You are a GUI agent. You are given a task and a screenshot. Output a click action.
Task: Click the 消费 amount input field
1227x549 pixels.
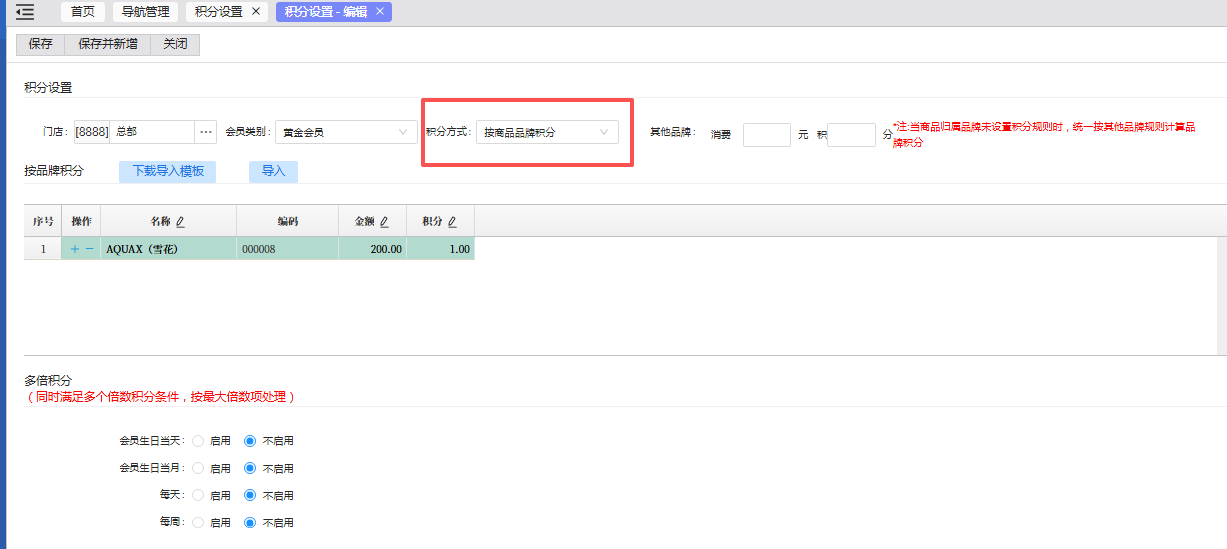coord(767,135)
